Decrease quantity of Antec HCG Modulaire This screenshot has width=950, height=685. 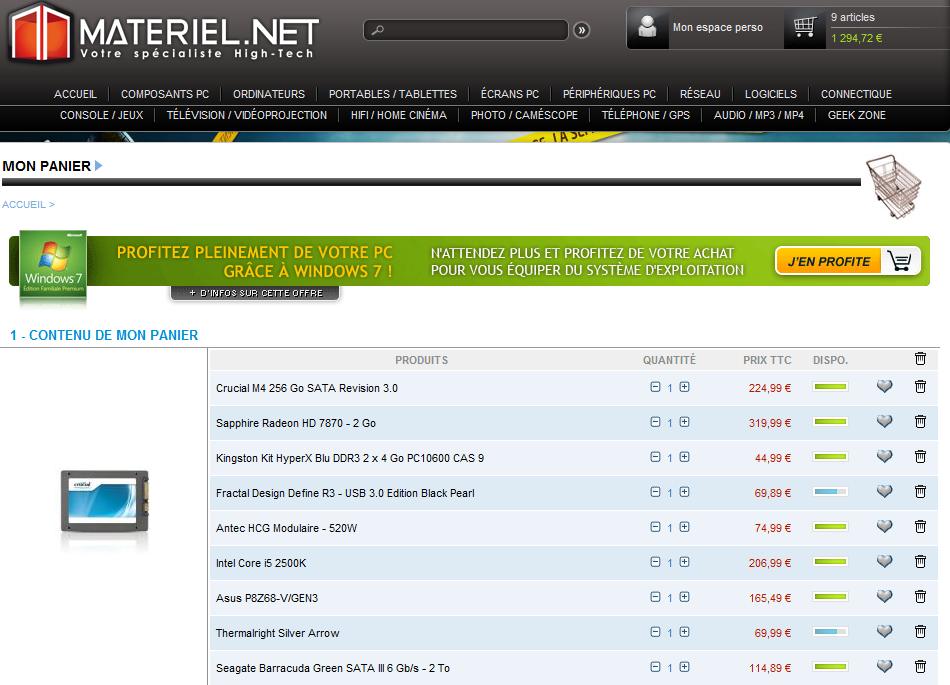(655, 527)
